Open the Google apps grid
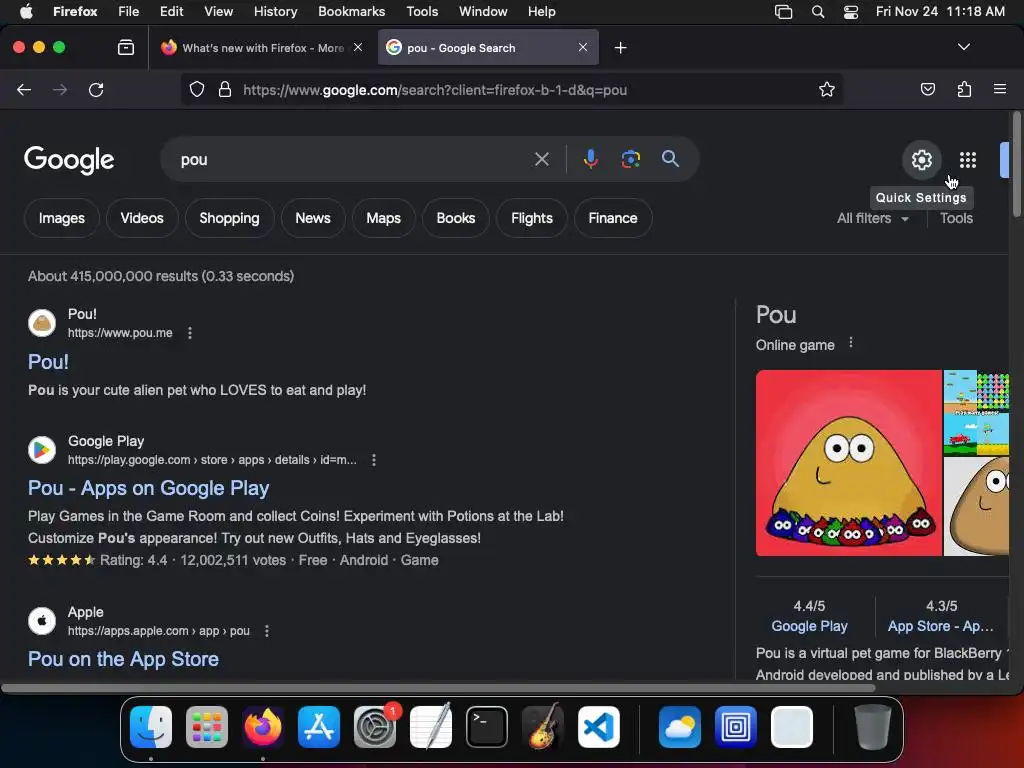 click(968, 159)
